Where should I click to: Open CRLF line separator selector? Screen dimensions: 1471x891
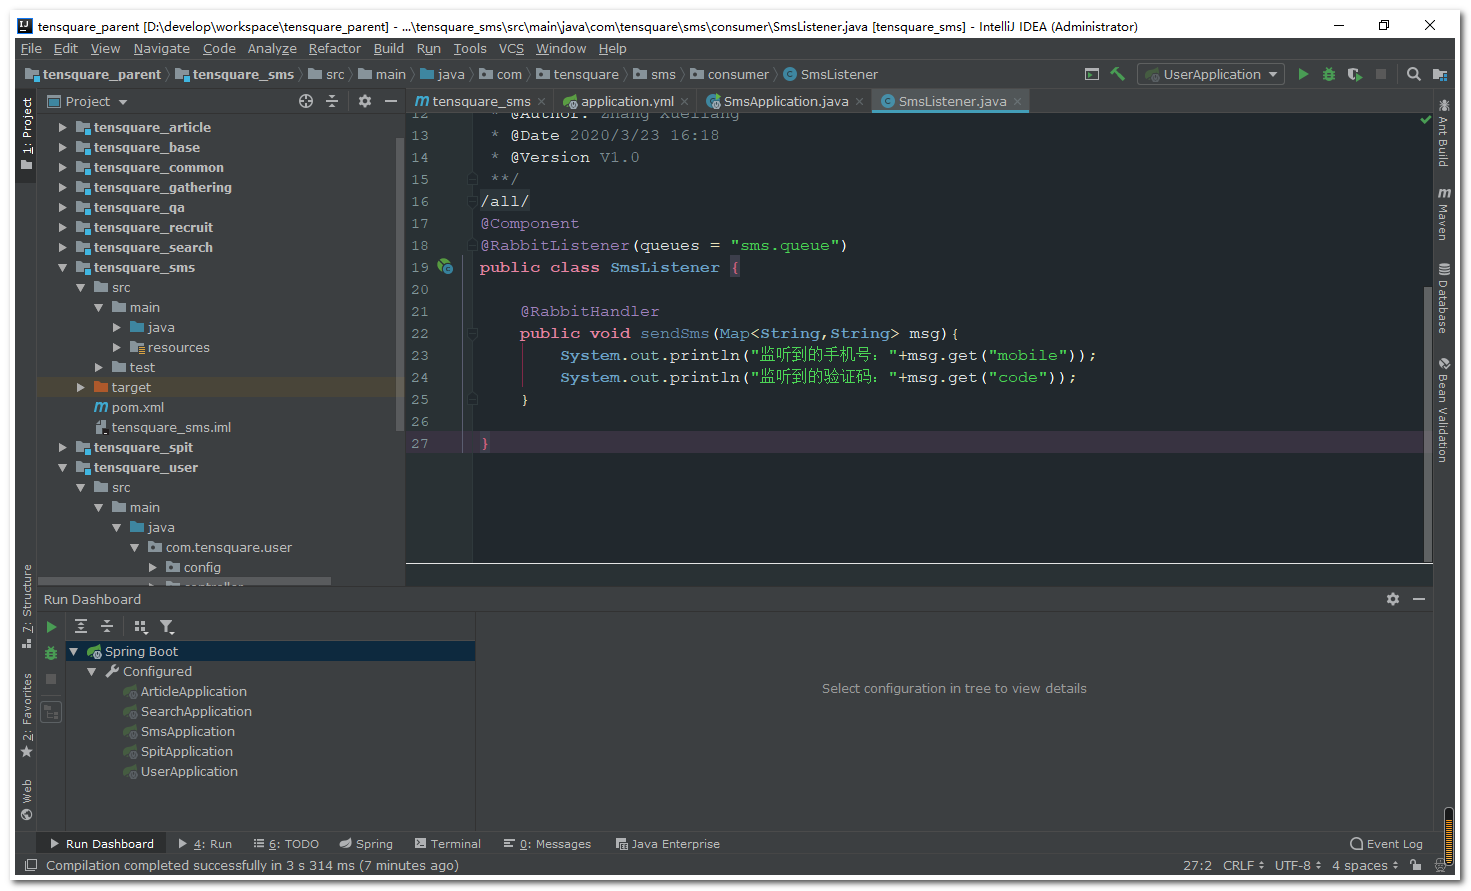[1243, 866]
